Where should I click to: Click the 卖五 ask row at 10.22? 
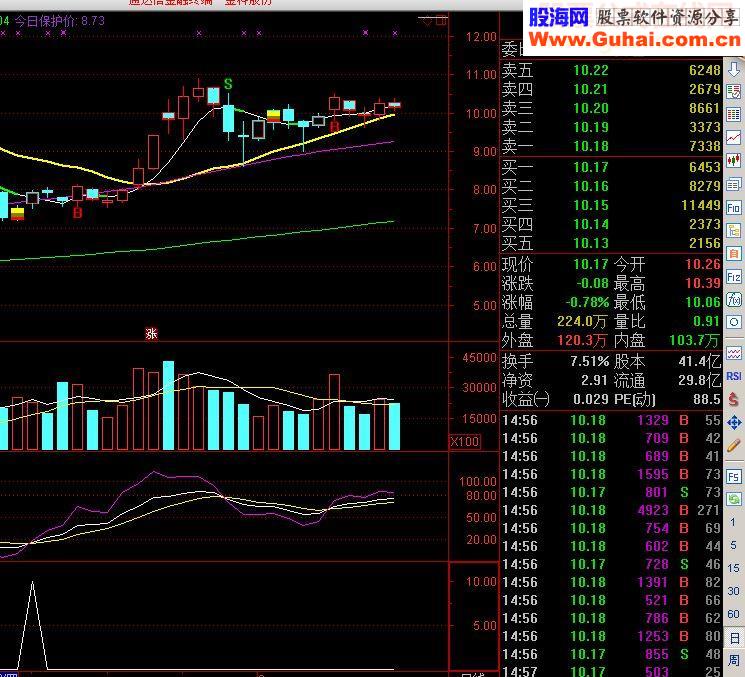611,70
